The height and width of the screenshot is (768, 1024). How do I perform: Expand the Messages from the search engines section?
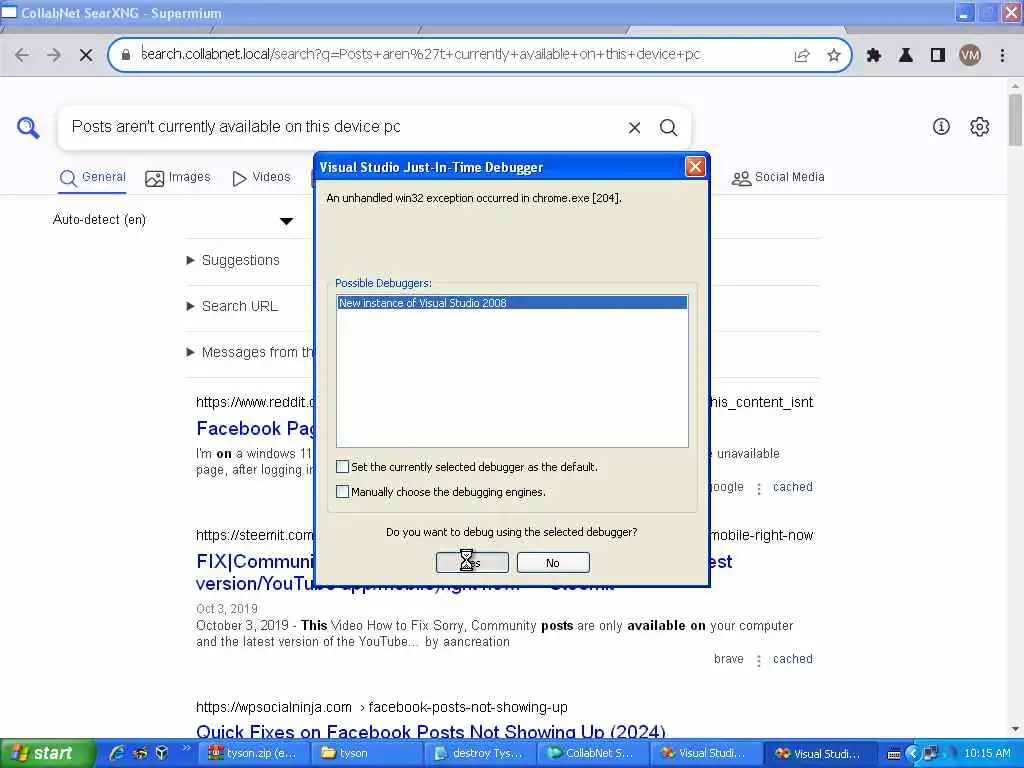pyautogui.click(x=251, y=353)
